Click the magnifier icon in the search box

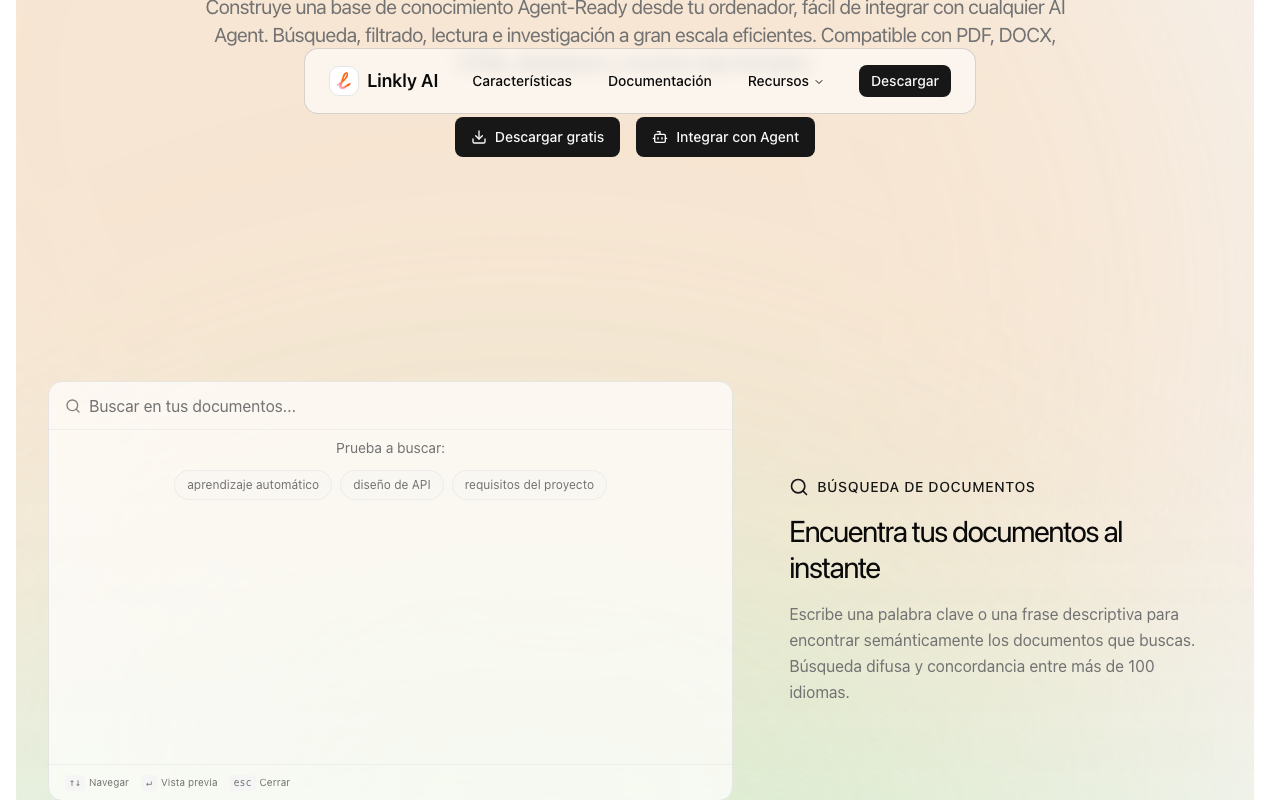[x=73, y=406]
